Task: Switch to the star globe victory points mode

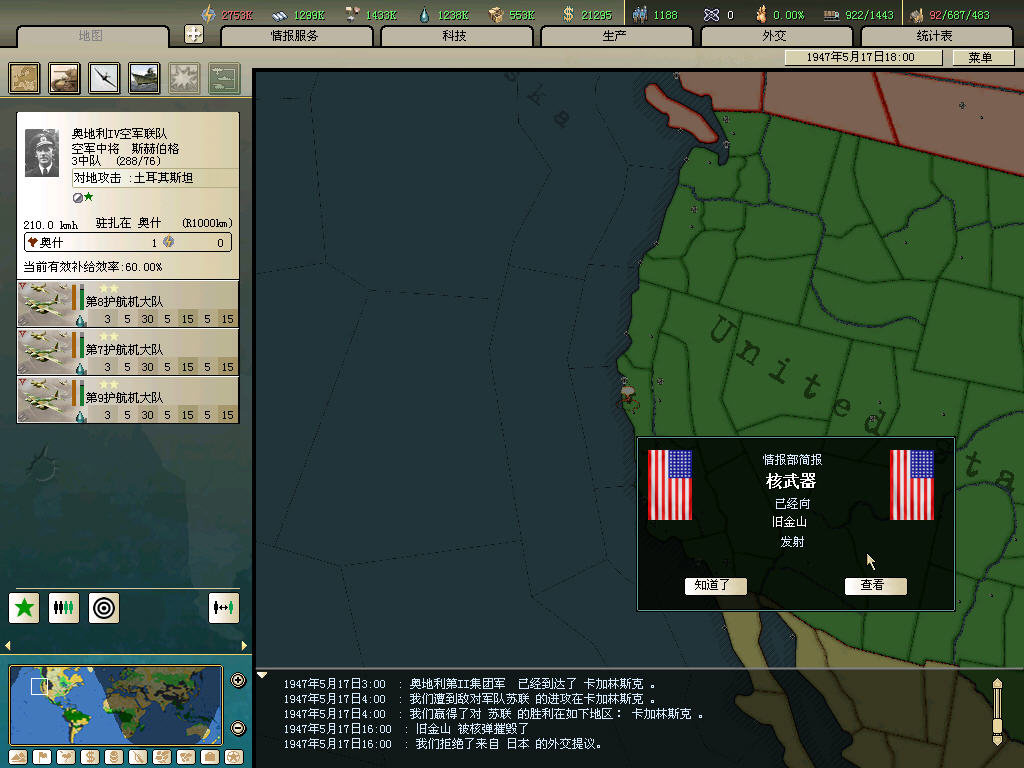Action: pos(234,758)
